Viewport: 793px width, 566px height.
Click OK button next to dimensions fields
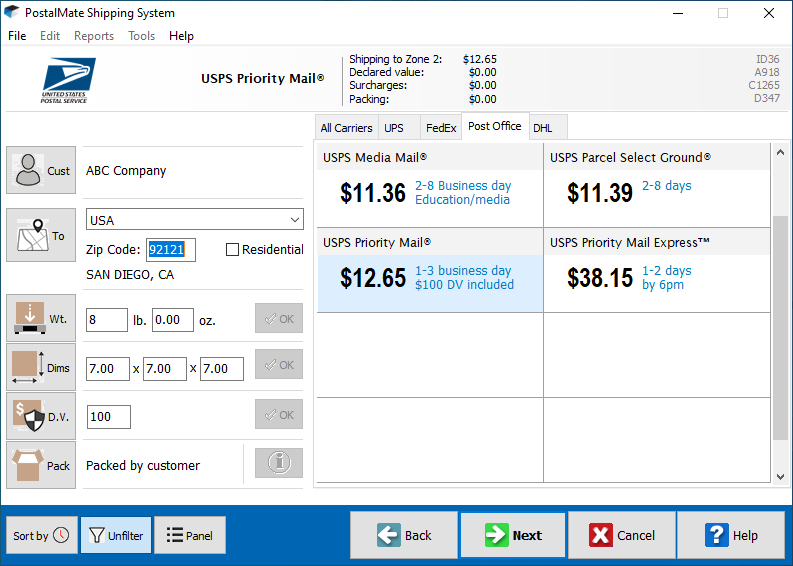[x=279, y=364]
